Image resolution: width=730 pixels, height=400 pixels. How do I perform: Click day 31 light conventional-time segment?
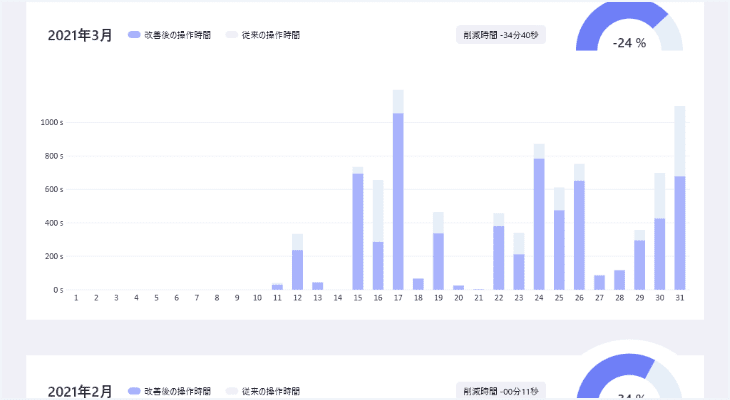click(x=680, y=141)
